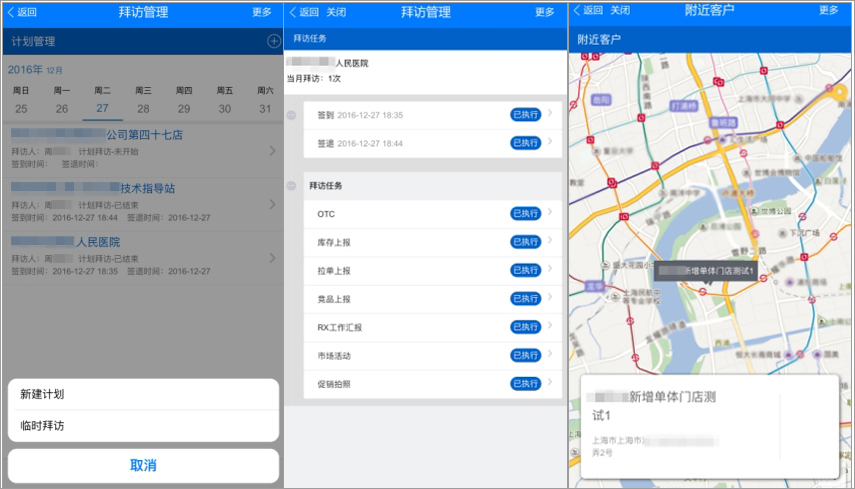Tap the 取消 button

point(143,466)
